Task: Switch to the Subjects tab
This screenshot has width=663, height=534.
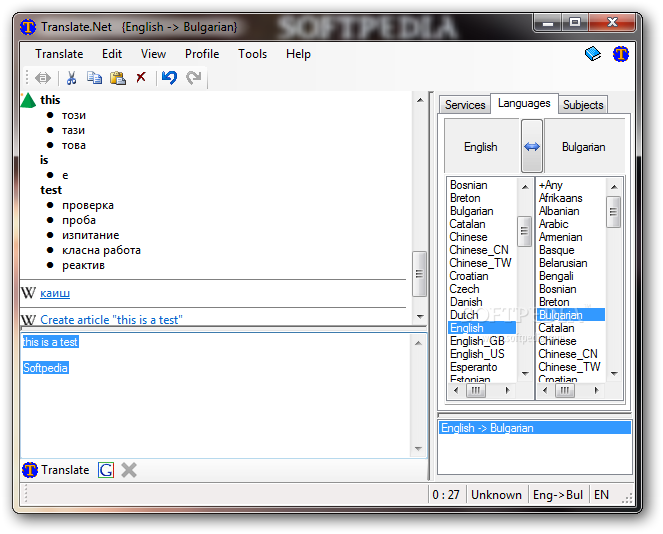Action: tap(583, 104)
